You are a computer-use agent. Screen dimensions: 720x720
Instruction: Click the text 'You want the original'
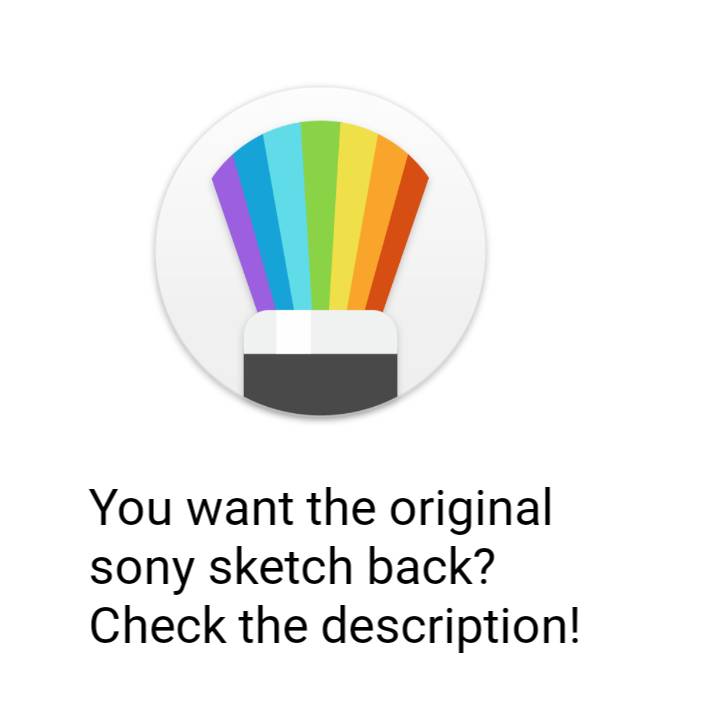tap(320, 507)
